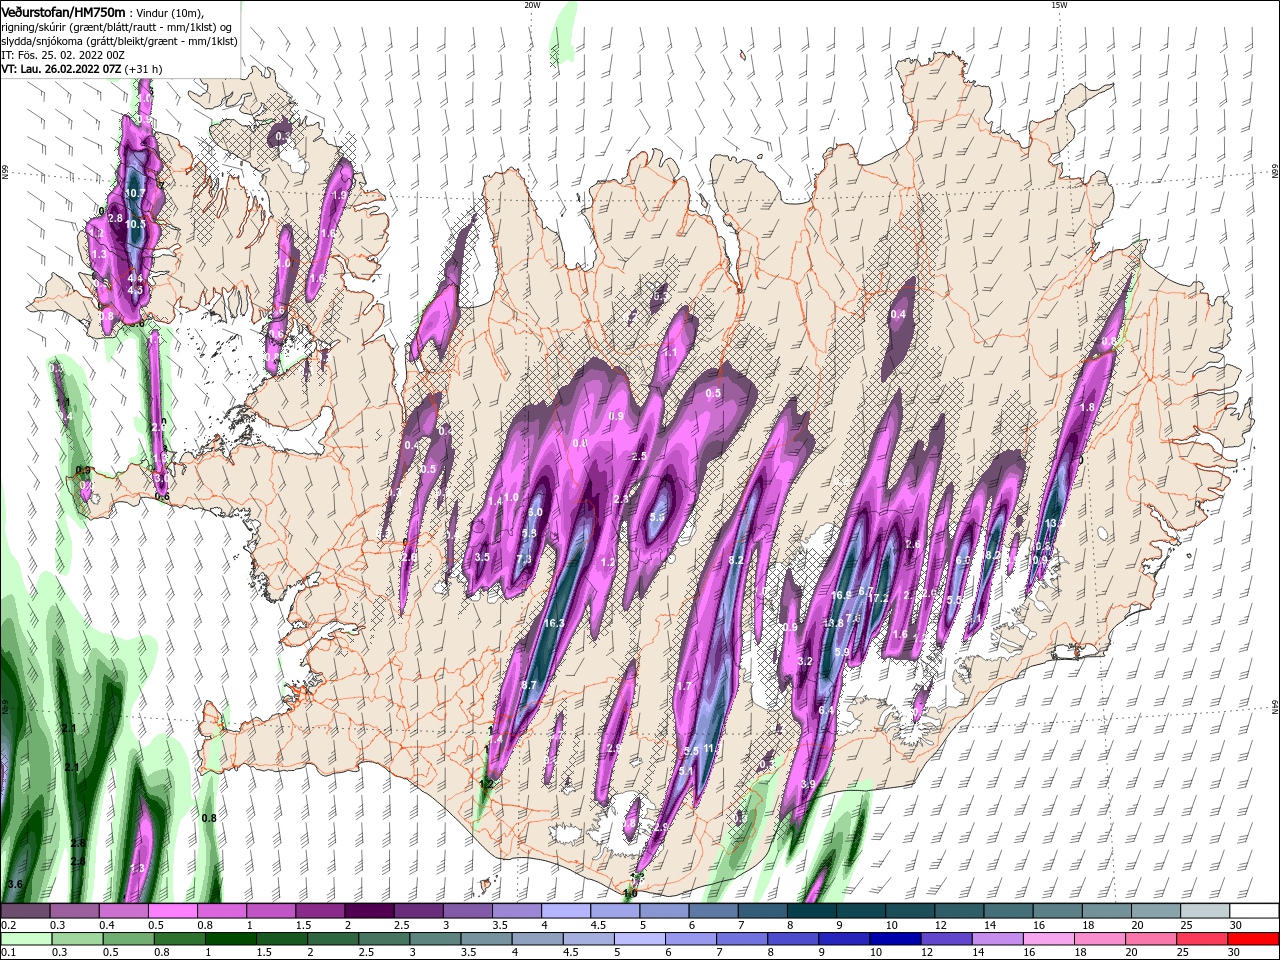This screenshot has width=1280, height=960.
Task: Click the 20W longitude label
Action: 532,5
